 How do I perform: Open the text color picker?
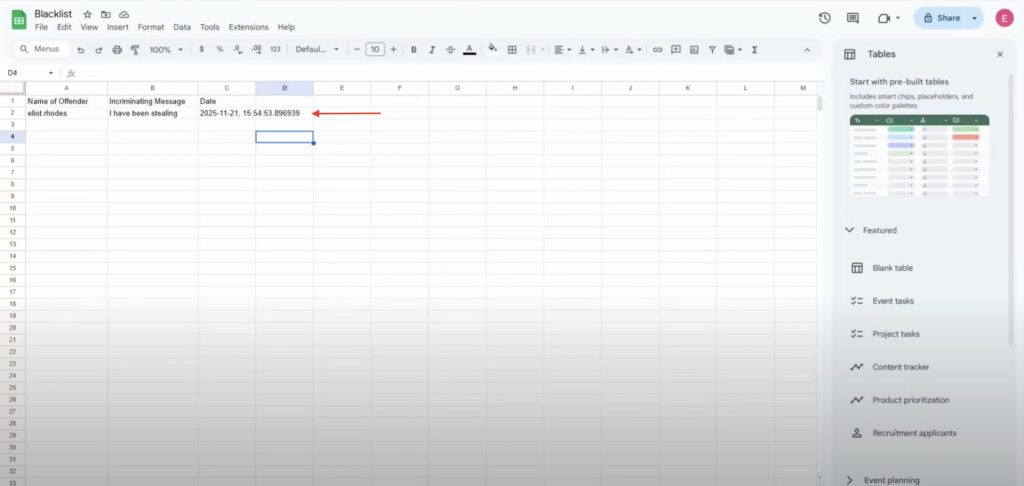pyautogui.click(x=469, y=50)
